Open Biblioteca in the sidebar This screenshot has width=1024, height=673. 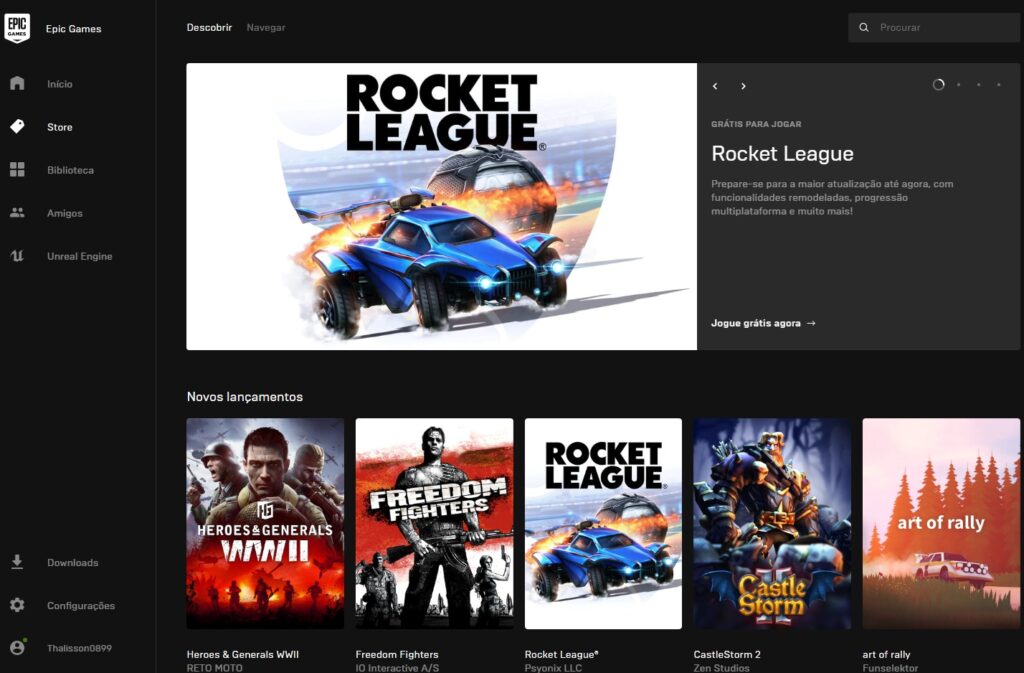(x=71, y=170)
